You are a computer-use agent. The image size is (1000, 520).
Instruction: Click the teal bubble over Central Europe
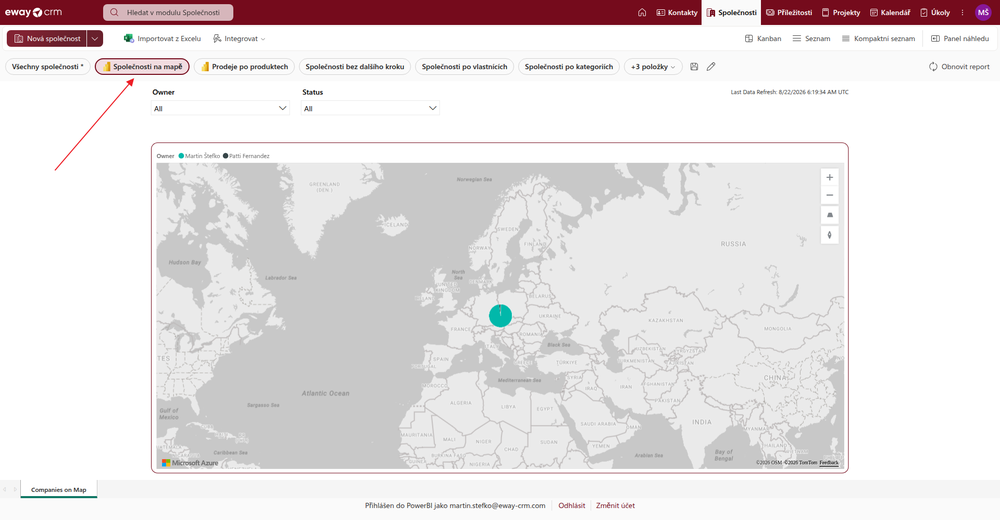tap(500, 315)
